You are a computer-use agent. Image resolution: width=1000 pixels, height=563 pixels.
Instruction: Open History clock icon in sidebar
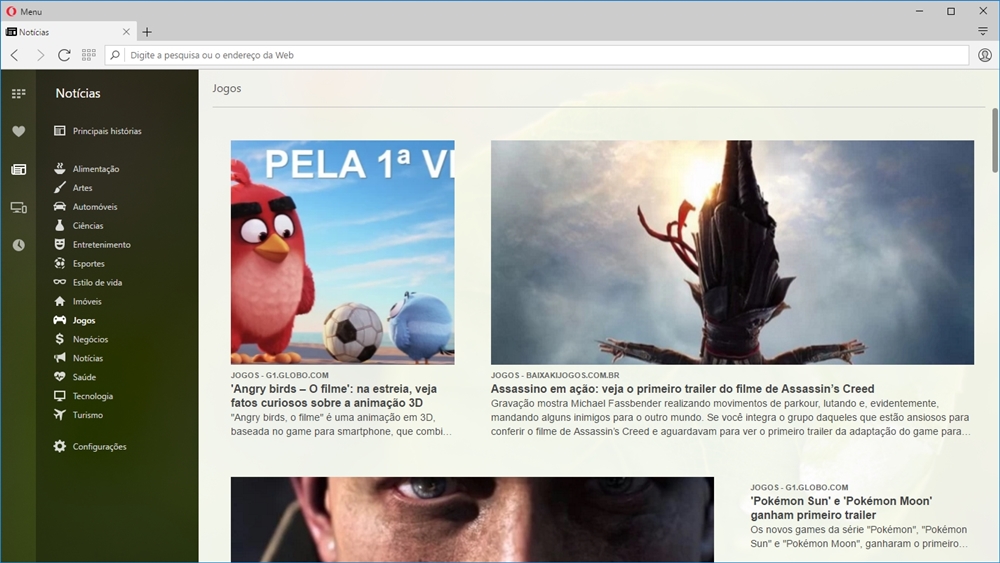[18, 245]
